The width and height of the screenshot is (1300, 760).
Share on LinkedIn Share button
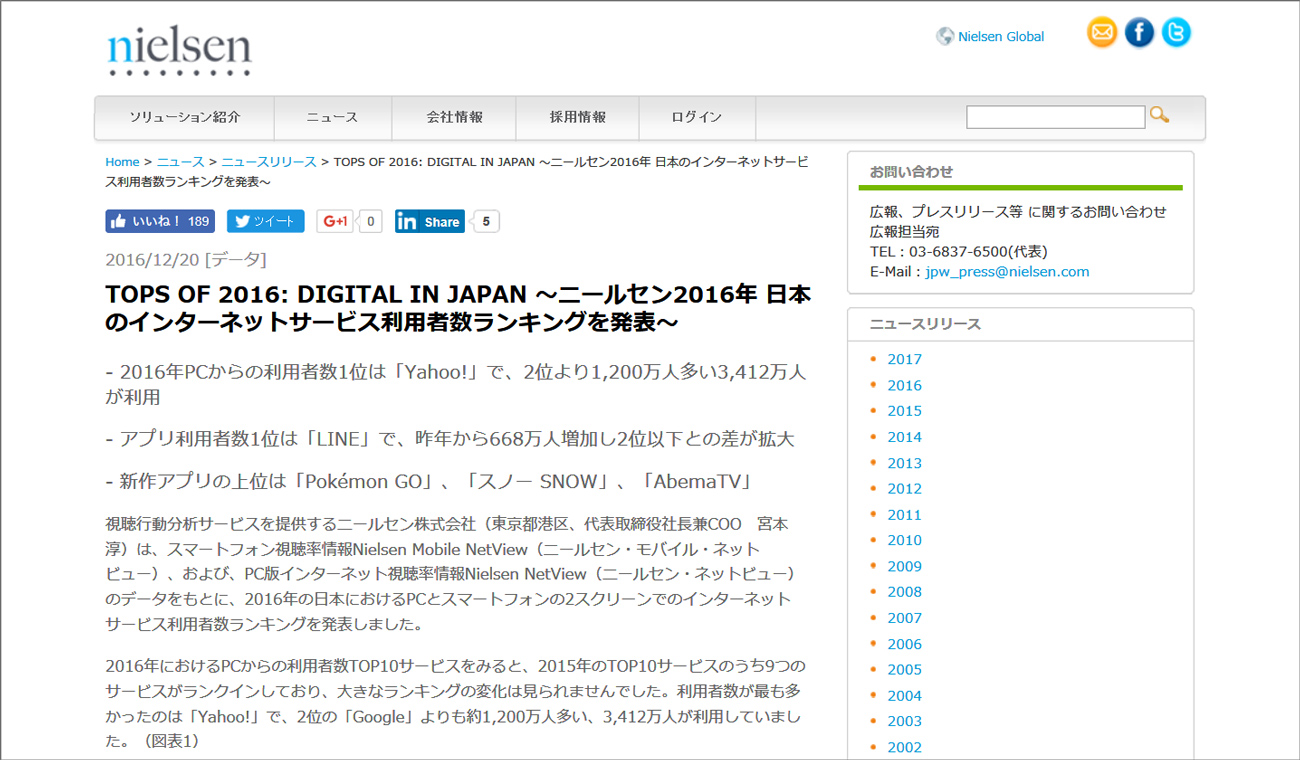[429, 222]
